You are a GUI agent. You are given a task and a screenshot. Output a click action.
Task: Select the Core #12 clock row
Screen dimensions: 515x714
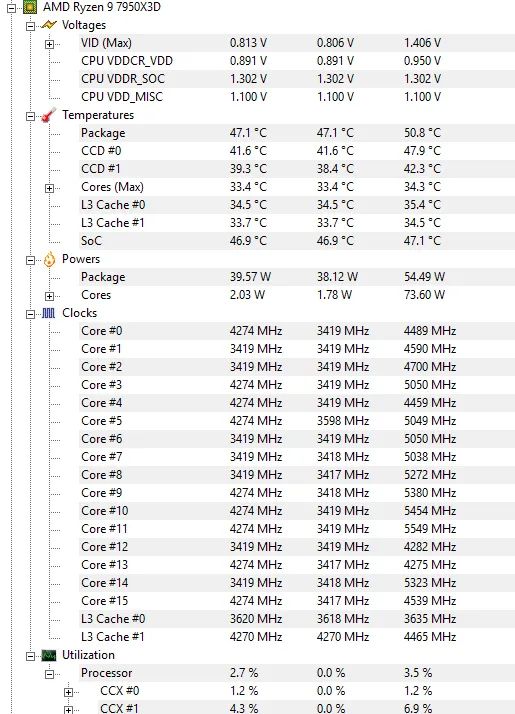point(297,546)
